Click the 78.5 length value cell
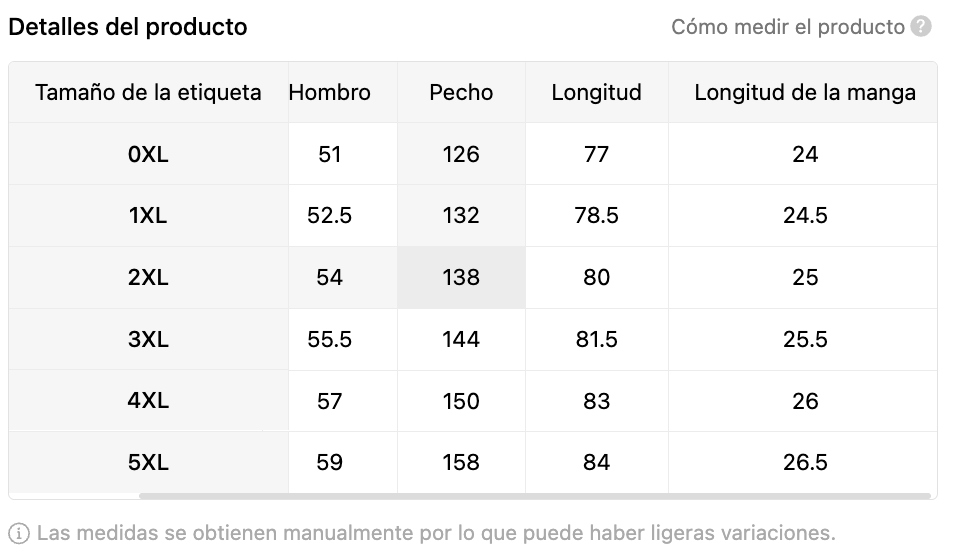This screenshot has width=962, height=560. [596, 215]
